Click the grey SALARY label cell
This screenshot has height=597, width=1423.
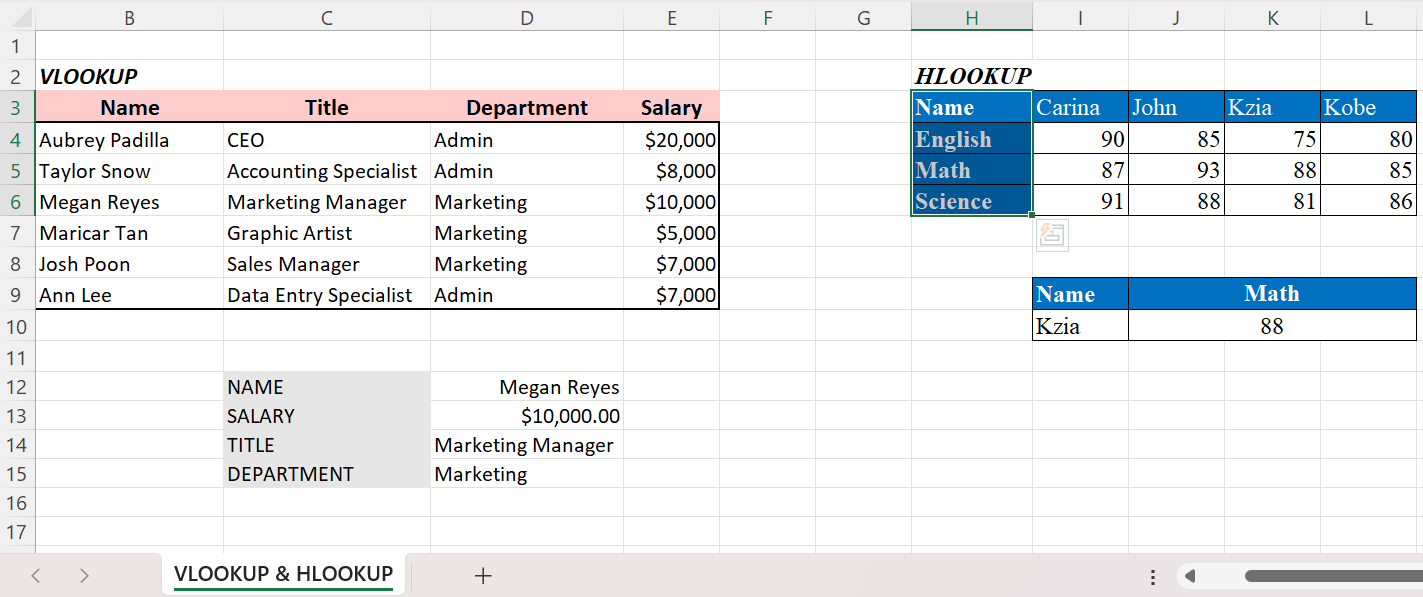[x=327, y=416]
